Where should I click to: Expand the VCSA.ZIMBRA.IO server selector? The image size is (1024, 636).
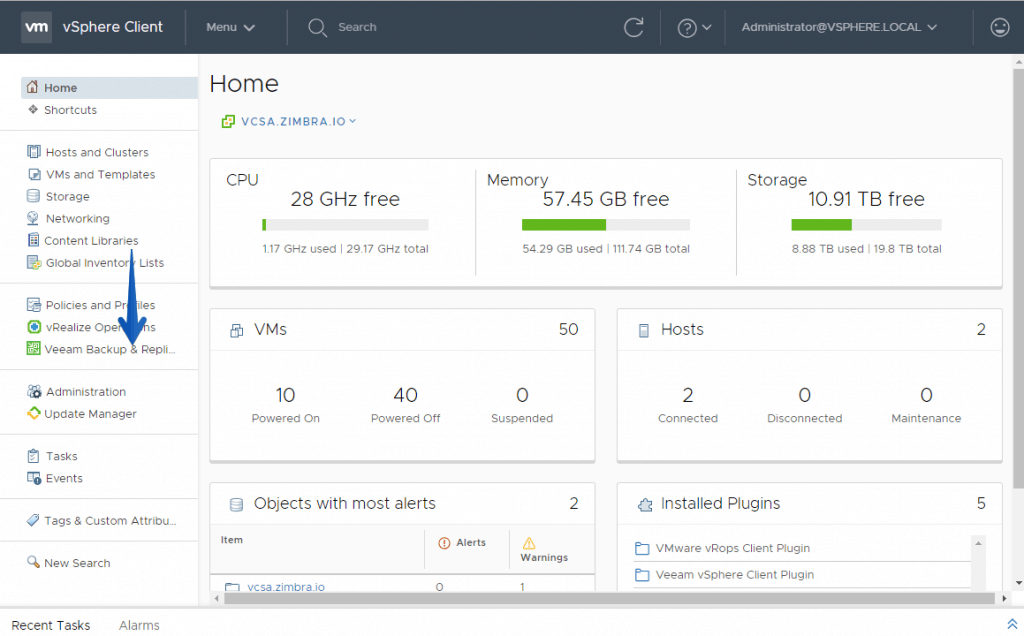tap(298, 121)
